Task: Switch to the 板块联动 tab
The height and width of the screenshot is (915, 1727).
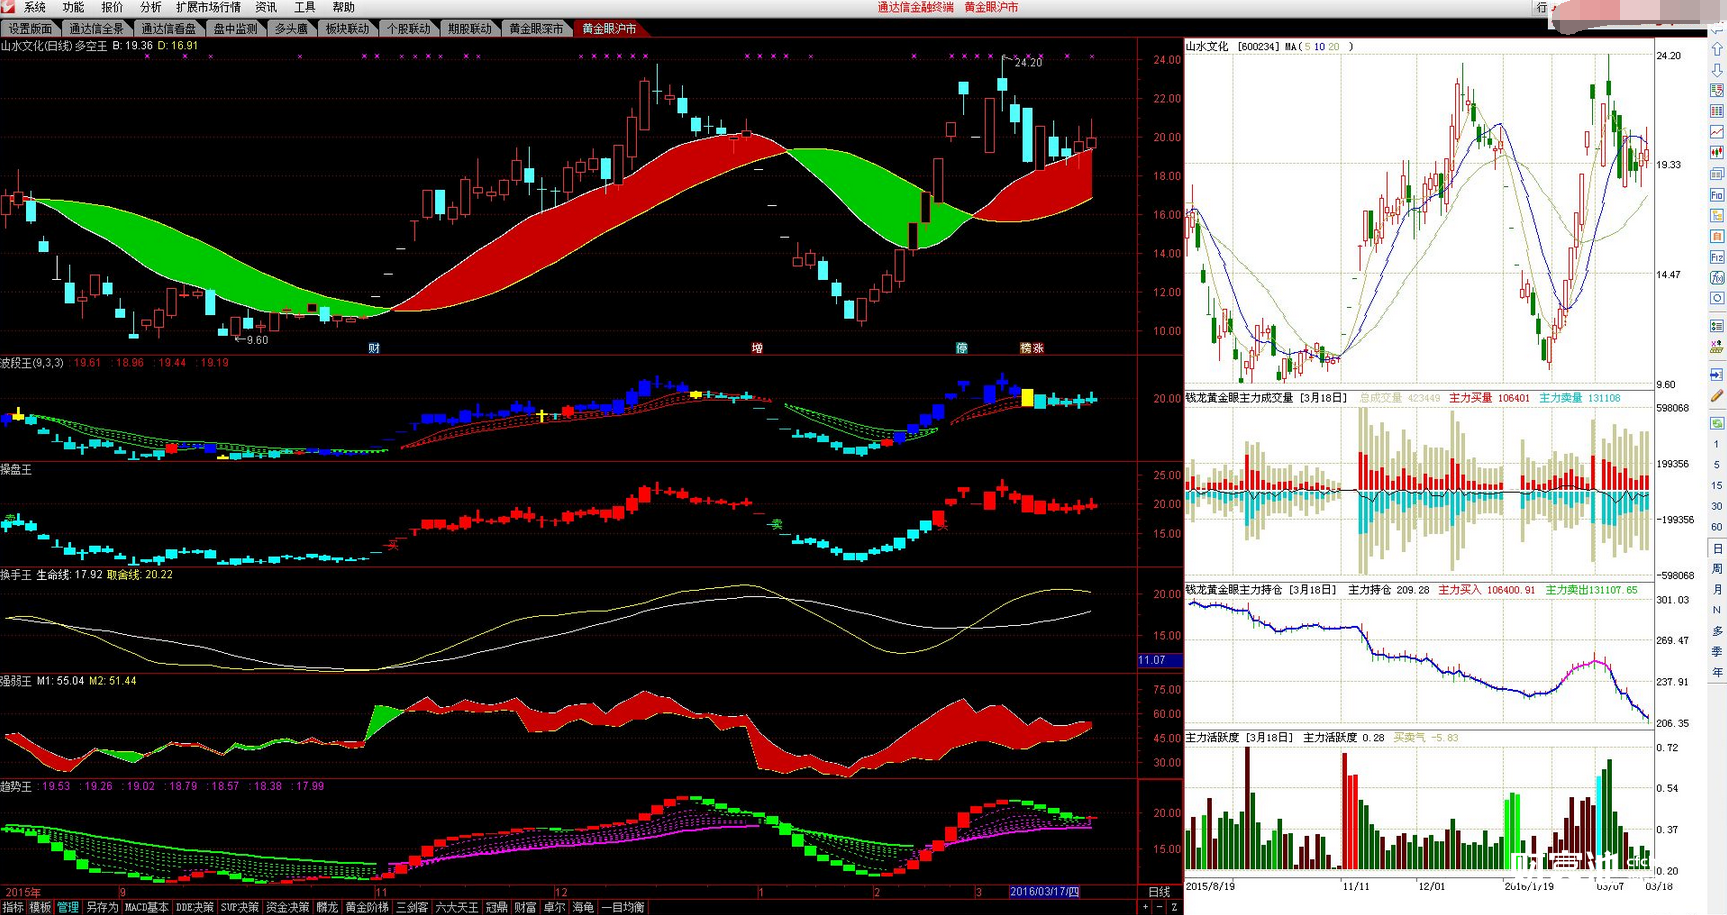Action: [347, 29]
